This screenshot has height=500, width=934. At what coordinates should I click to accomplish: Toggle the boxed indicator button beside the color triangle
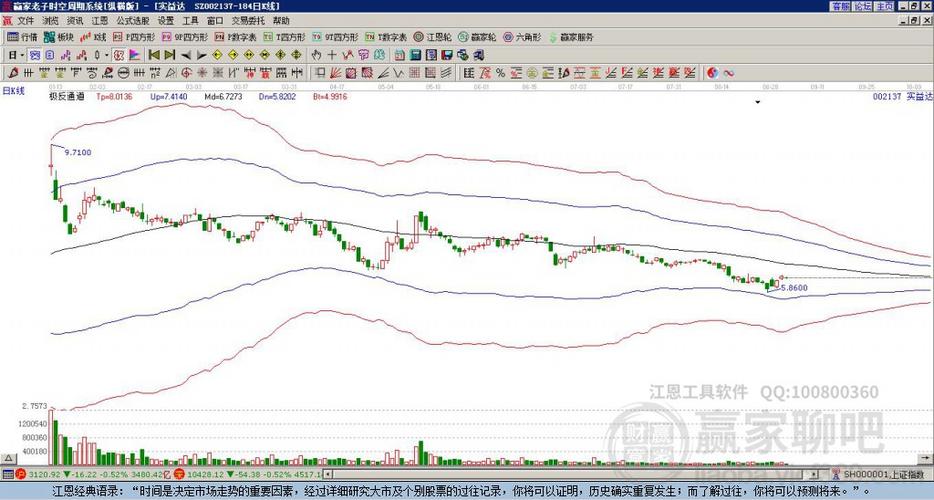tap(119, 55)
